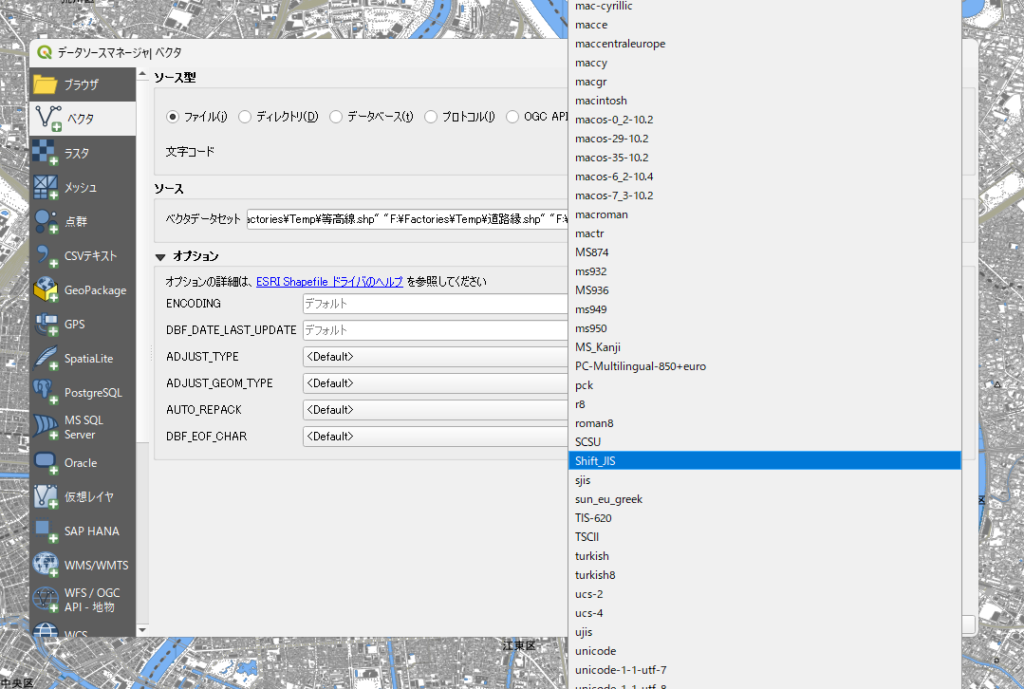Choose the Directory (ディレクトリ) radio button
Viewport: 1024px width, 689px height.
[x=244, y=117]
